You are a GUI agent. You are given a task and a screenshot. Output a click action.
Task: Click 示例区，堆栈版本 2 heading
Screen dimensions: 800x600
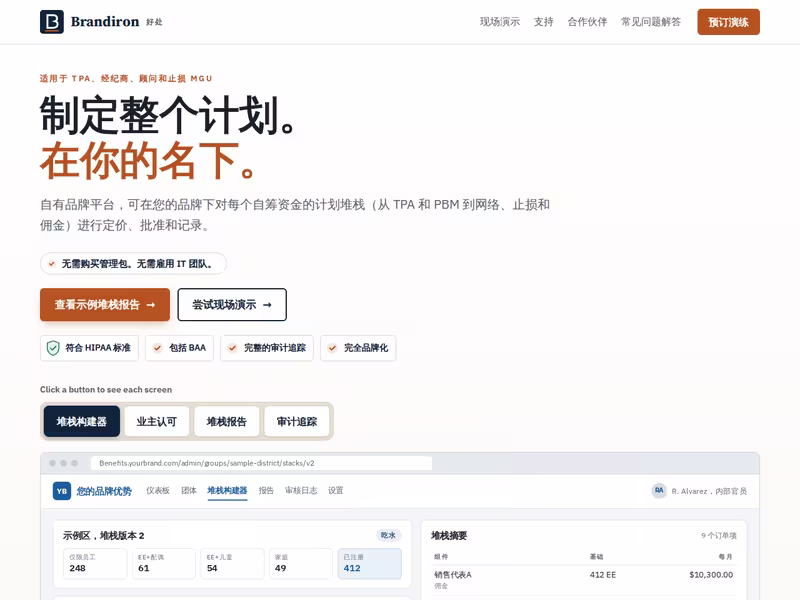[104, 536]
